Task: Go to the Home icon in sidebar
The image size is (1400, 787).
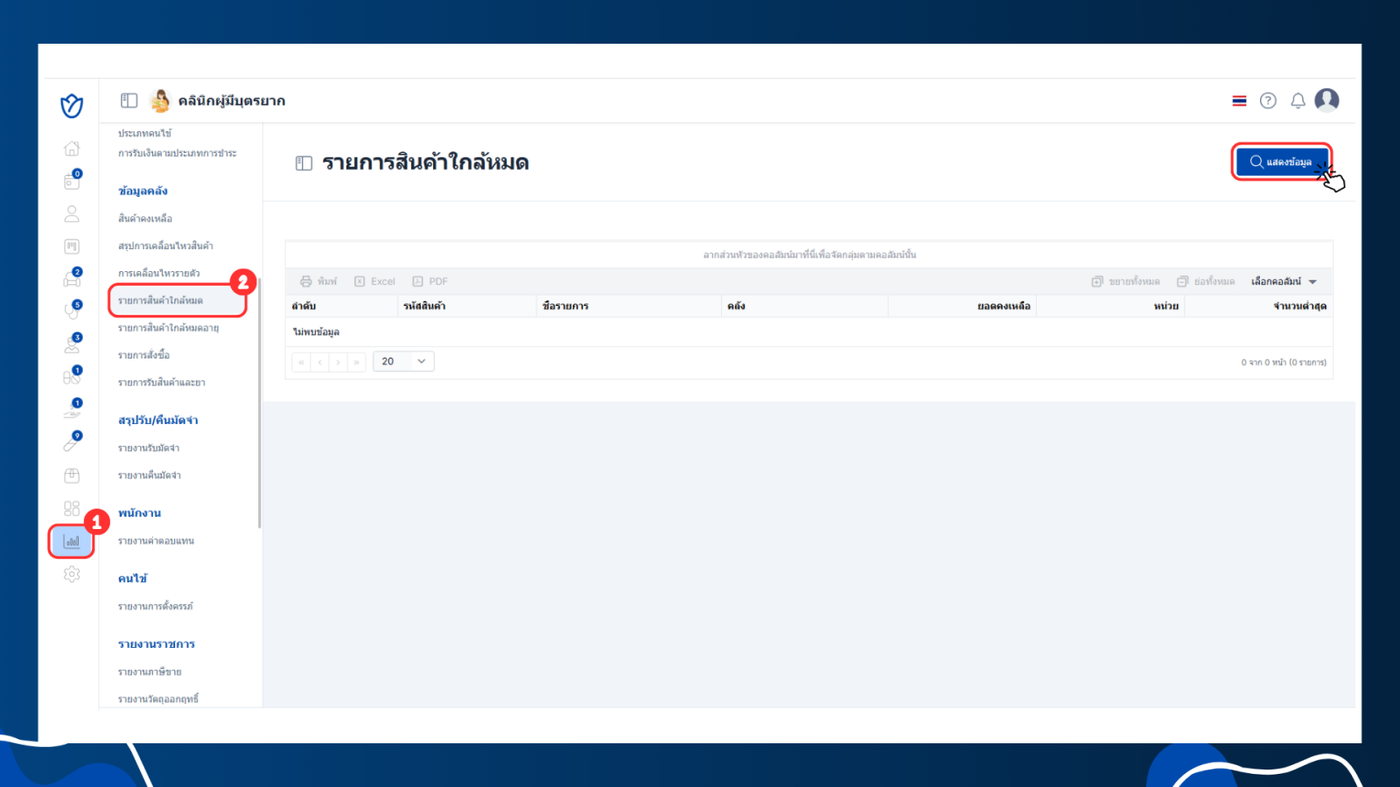Action: coord(72,149)
